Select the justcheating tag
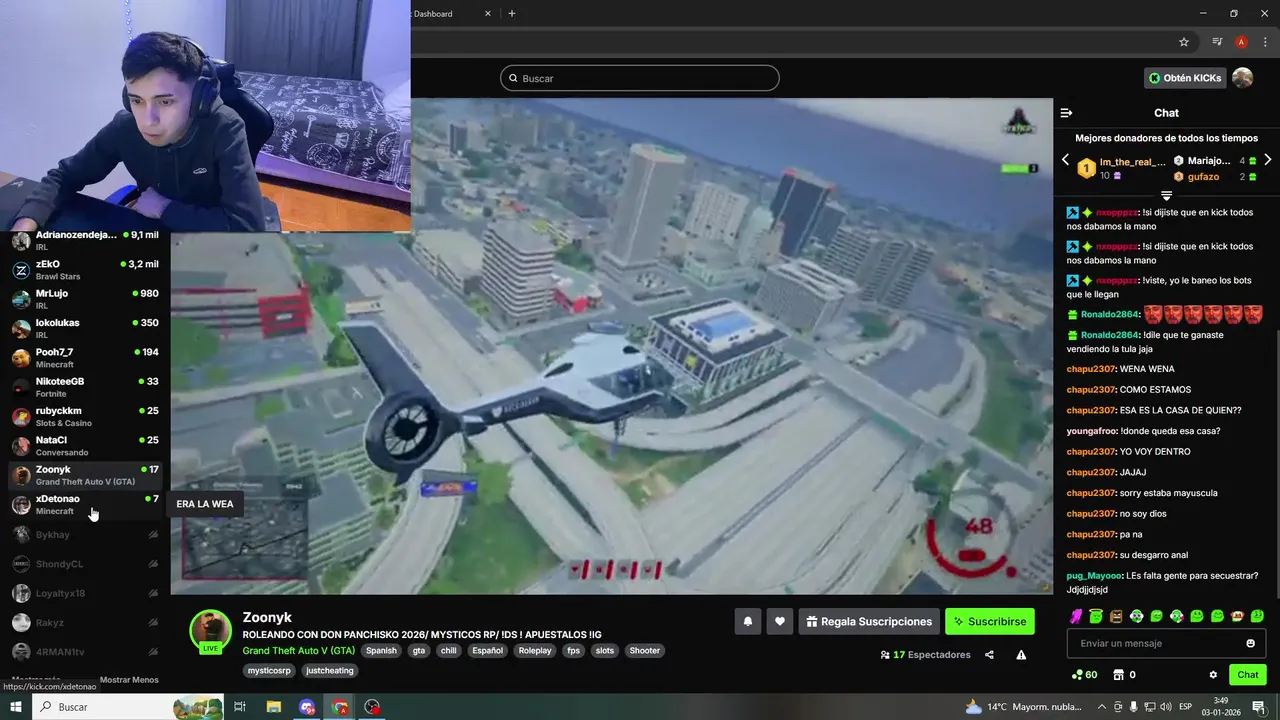 [330, 671]
